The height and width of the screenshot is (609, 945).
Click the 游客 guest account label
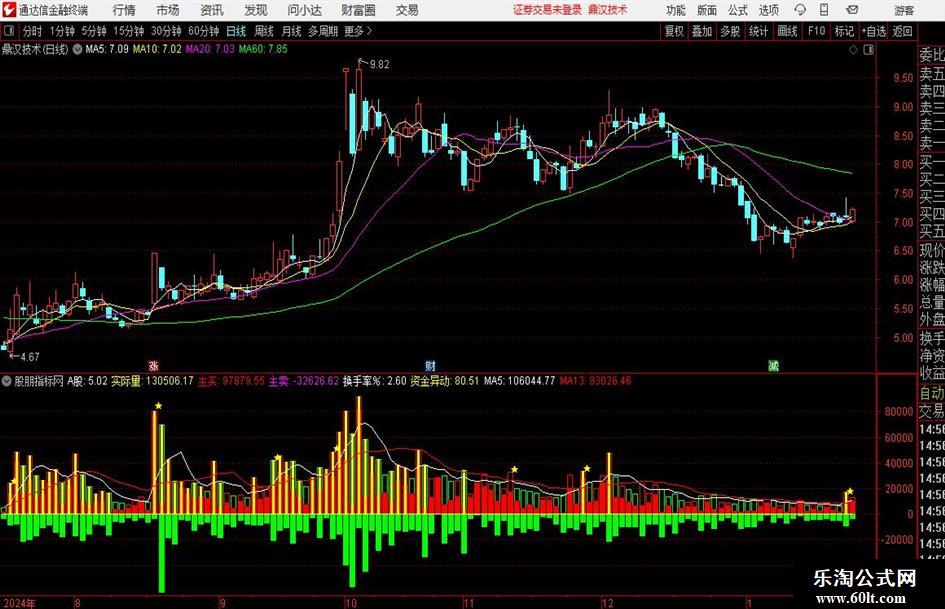(903, 10)
